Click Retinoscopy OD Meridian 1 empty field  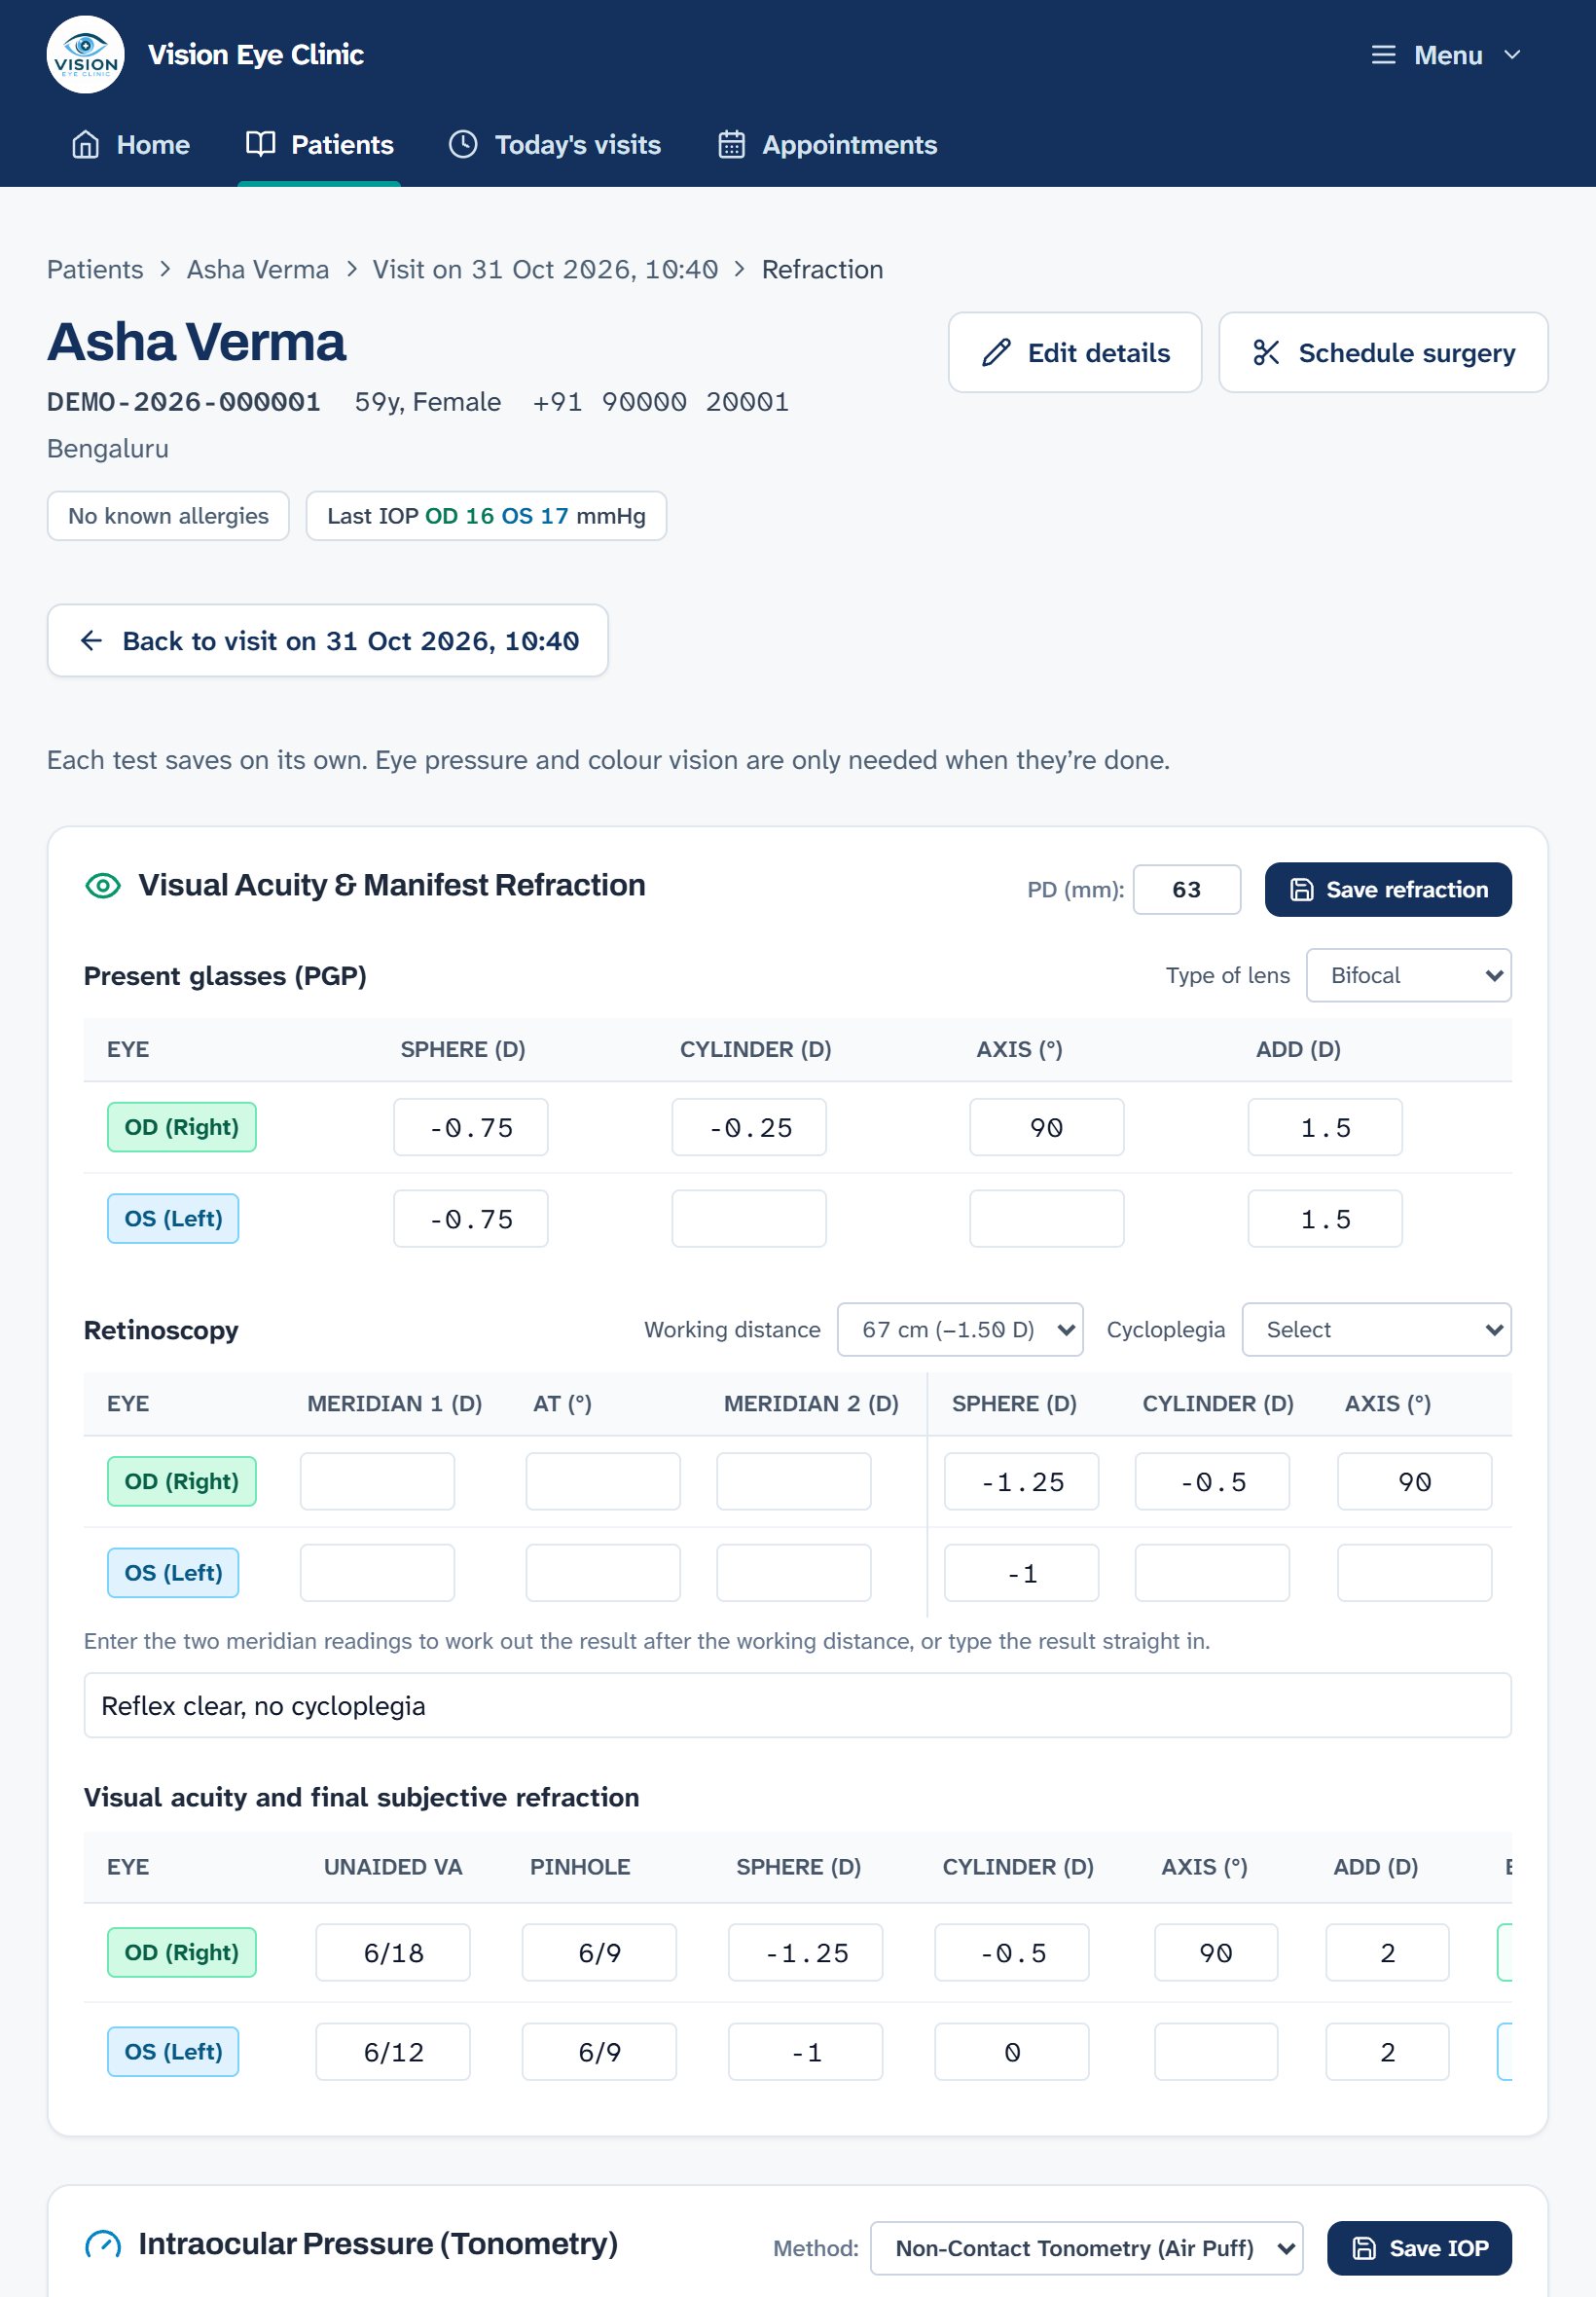[377, 1482]
